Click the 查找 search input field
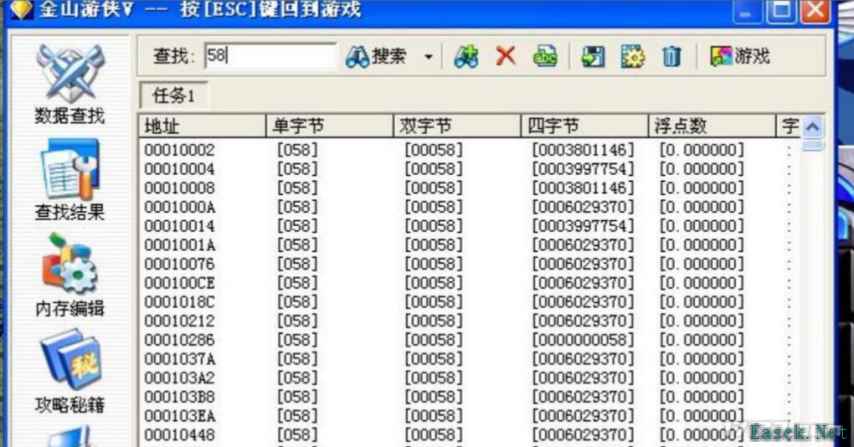The height and width of the screenshot is (447, 854). tap(271, 56)
